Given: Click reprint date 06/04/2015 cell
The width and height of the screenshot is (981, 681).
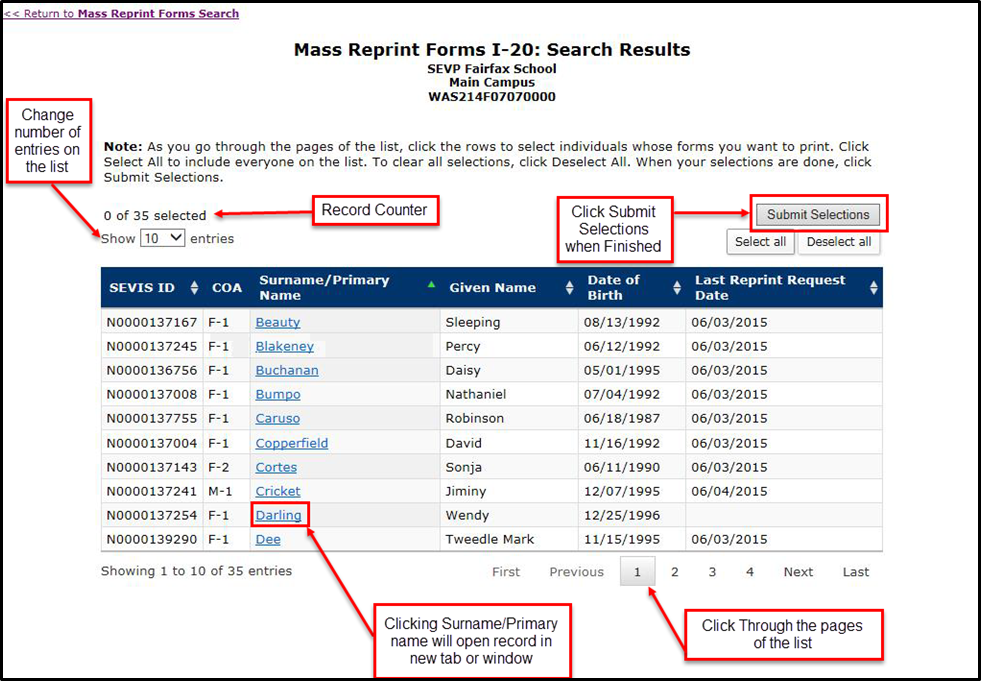Looking at the screenshot, I should tap(784, 491).
